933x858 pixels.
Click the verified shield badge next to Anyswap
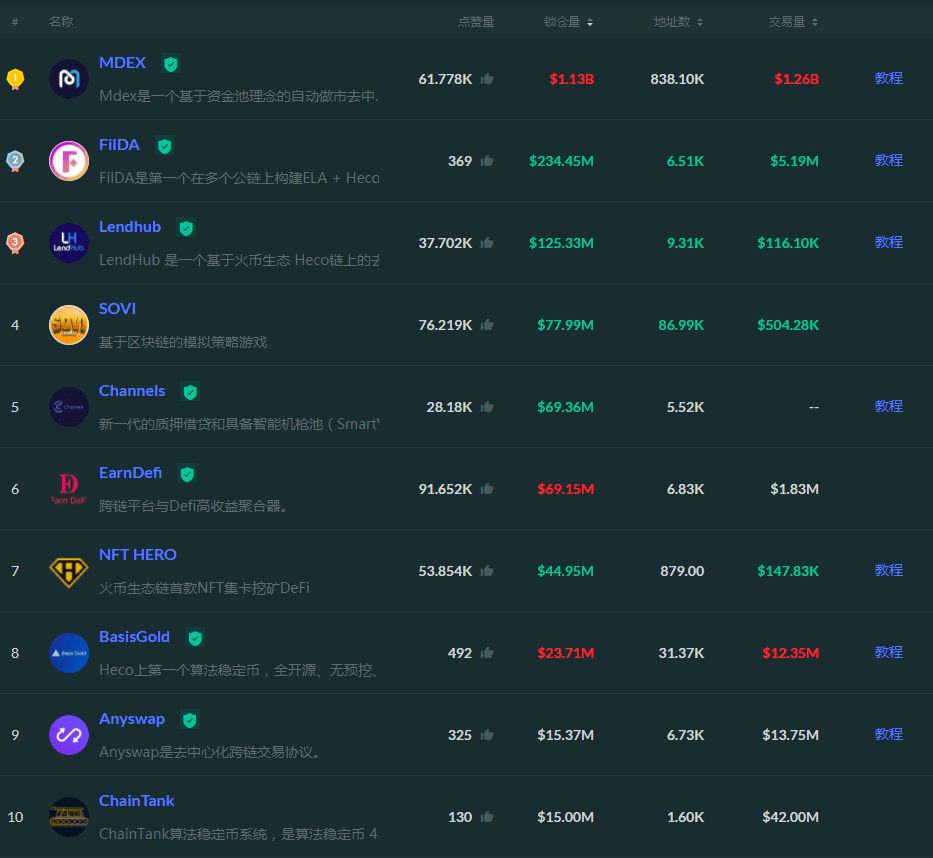(x=190, y=721)
